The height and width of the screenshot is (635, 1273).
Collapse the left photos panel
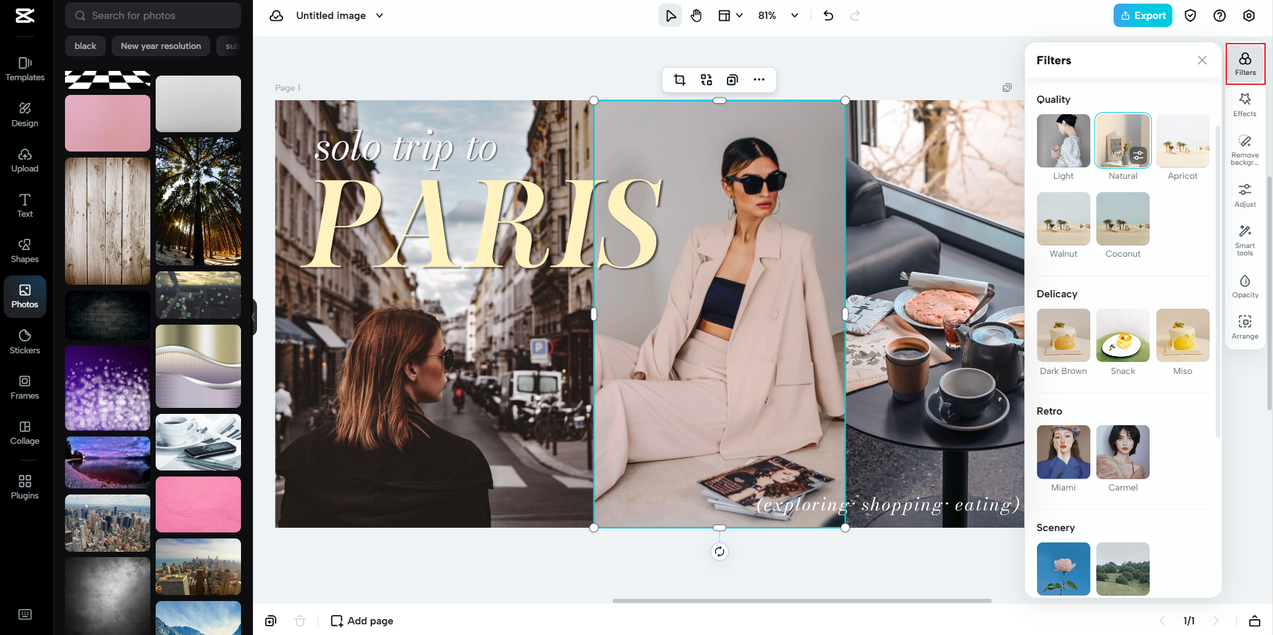254,317
